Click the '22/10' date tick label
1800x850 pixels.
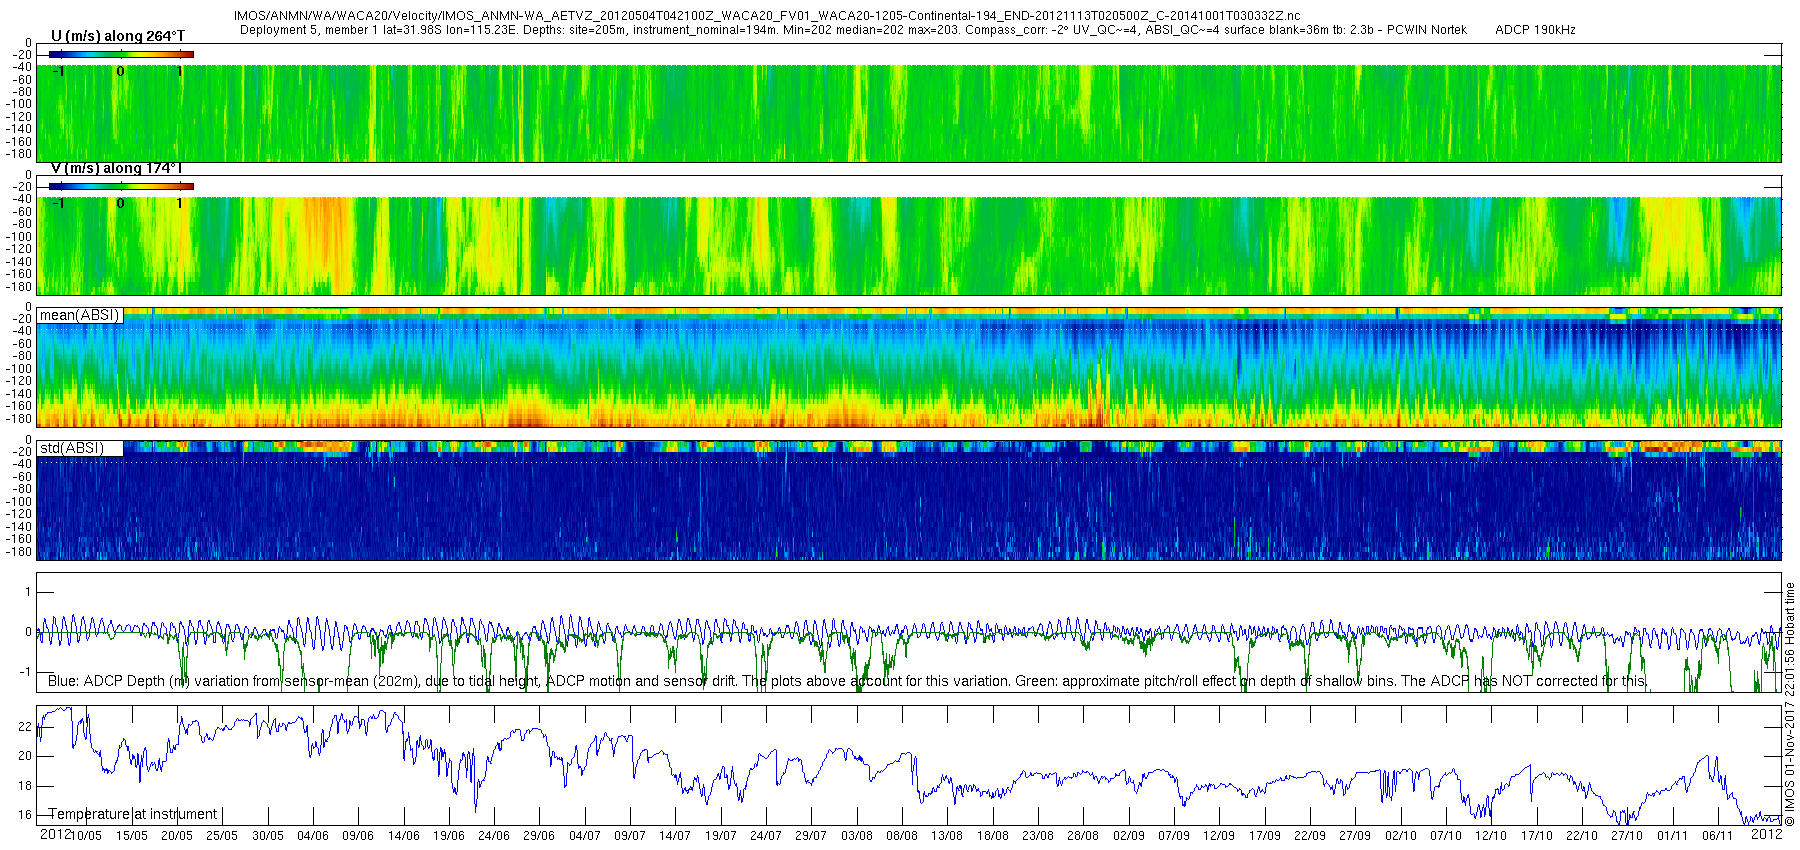[1582, 836]
